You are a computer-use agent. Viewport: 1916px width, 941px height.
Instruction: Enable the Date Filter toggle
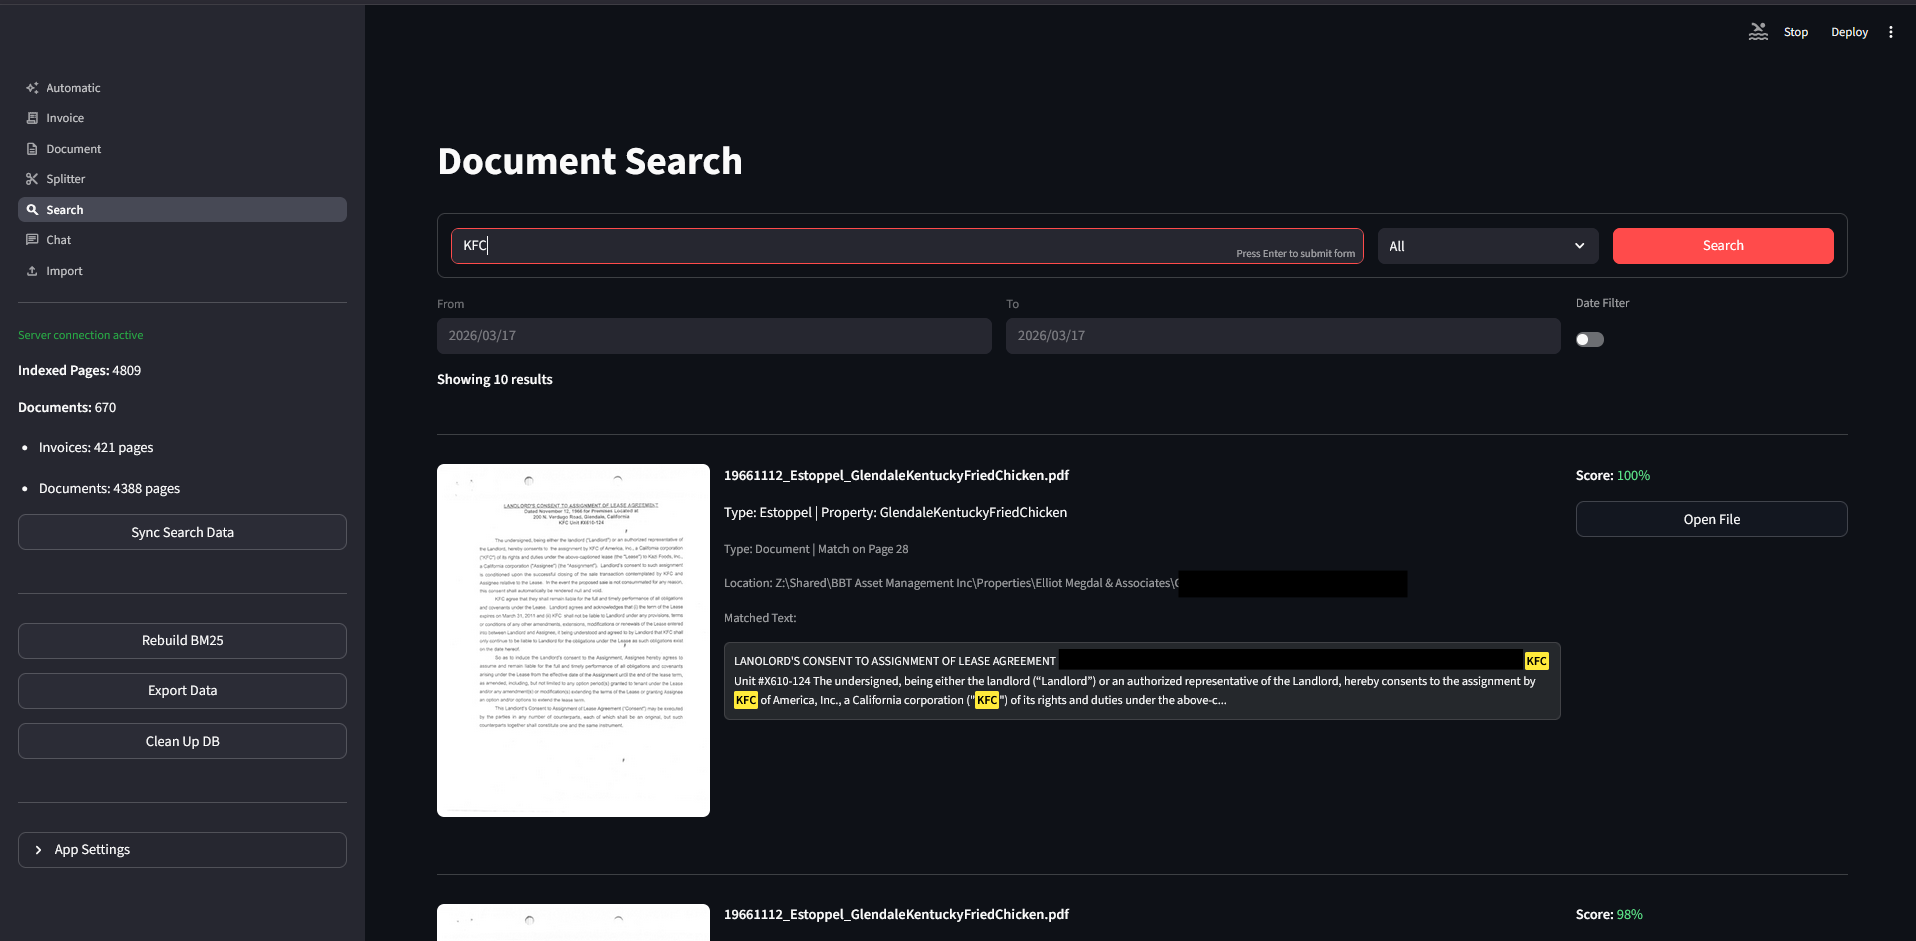coord(1589,339)
